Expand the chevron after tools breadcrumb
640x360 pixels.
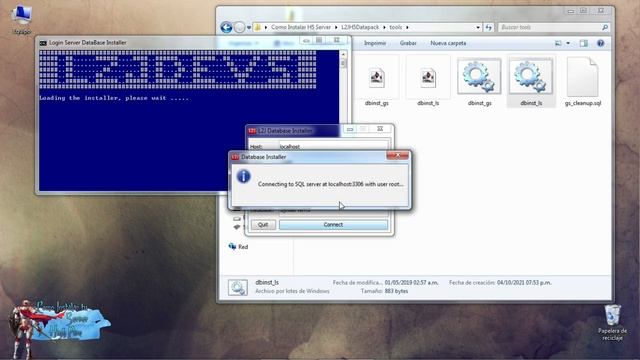[x=407, y=27]
